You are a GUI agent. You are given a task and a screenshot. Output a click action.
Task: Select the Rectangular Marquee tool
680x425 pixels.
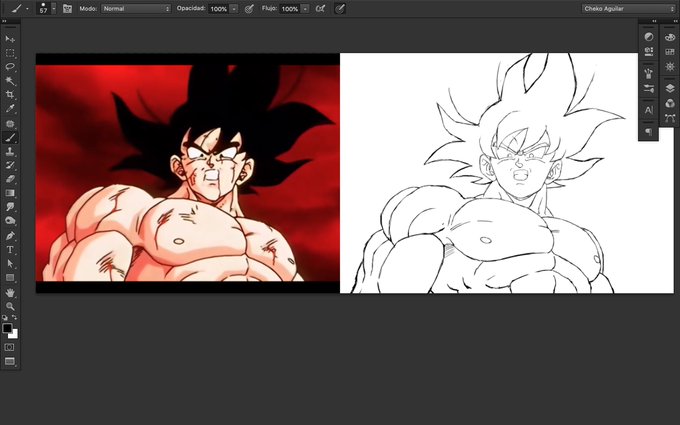[x=10, y=53]
